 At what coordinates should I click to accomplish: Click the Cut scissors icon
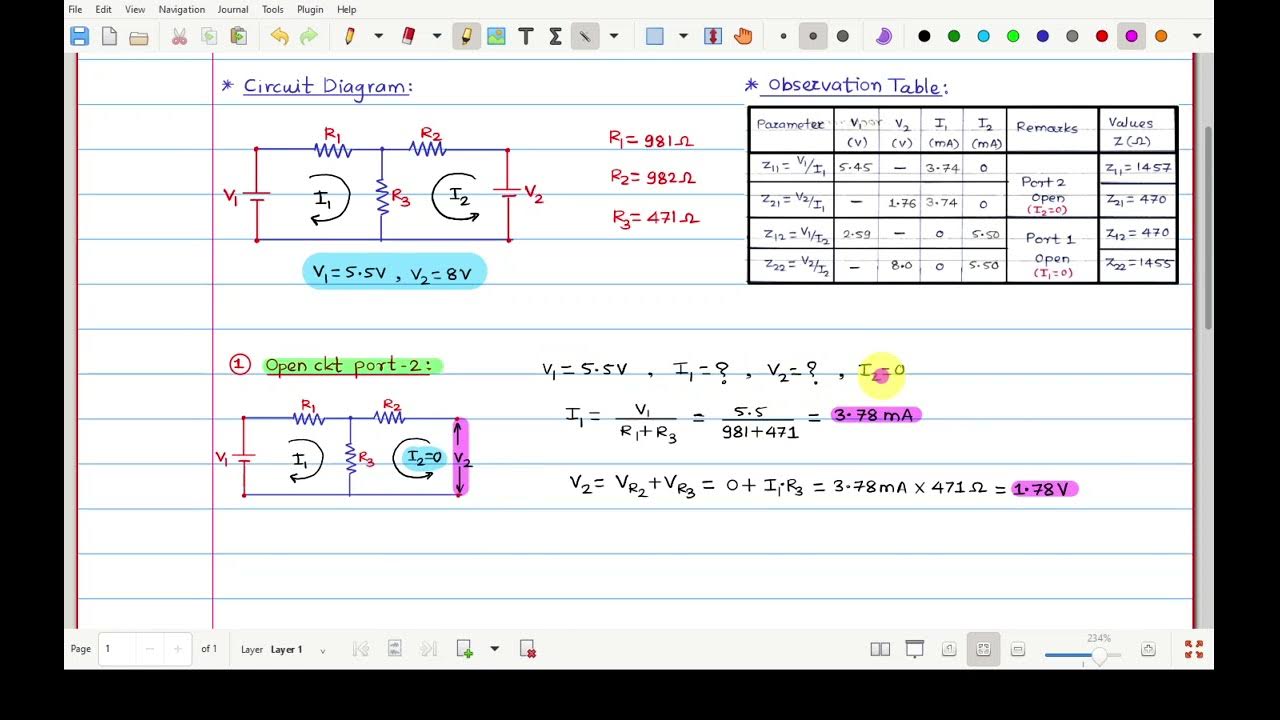tap(180, 37)
